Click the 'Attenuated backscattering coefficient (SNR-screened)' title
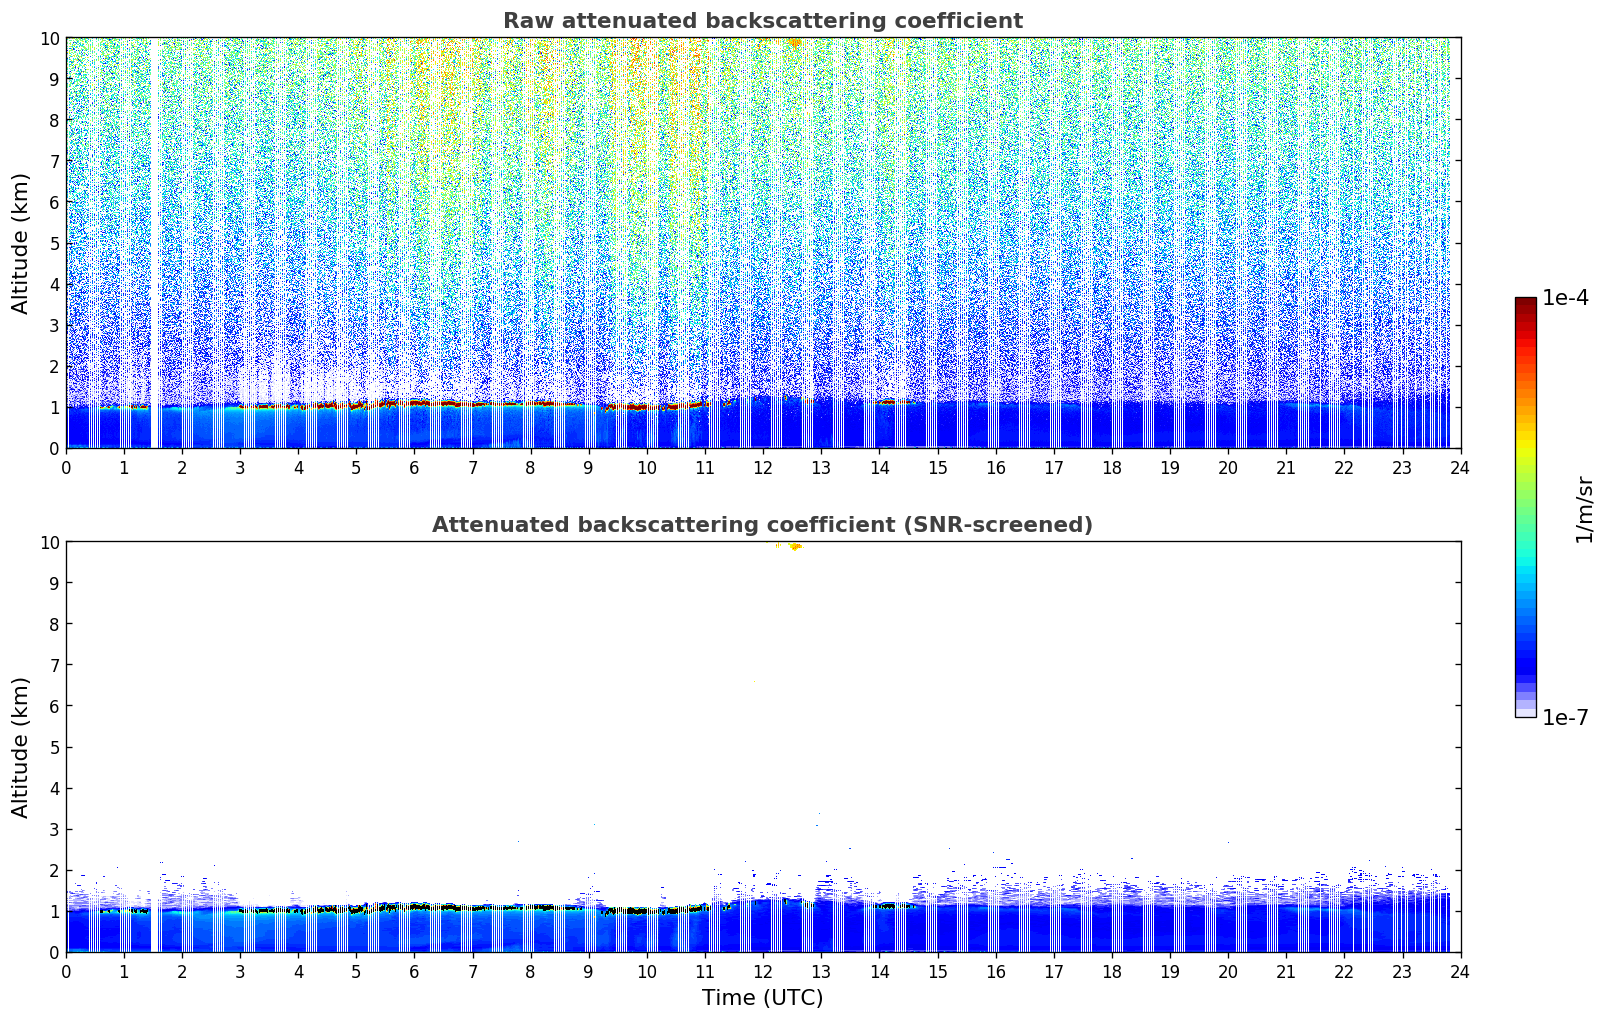The height and width of the screenshot is (1020, 1606). (762, 525)
